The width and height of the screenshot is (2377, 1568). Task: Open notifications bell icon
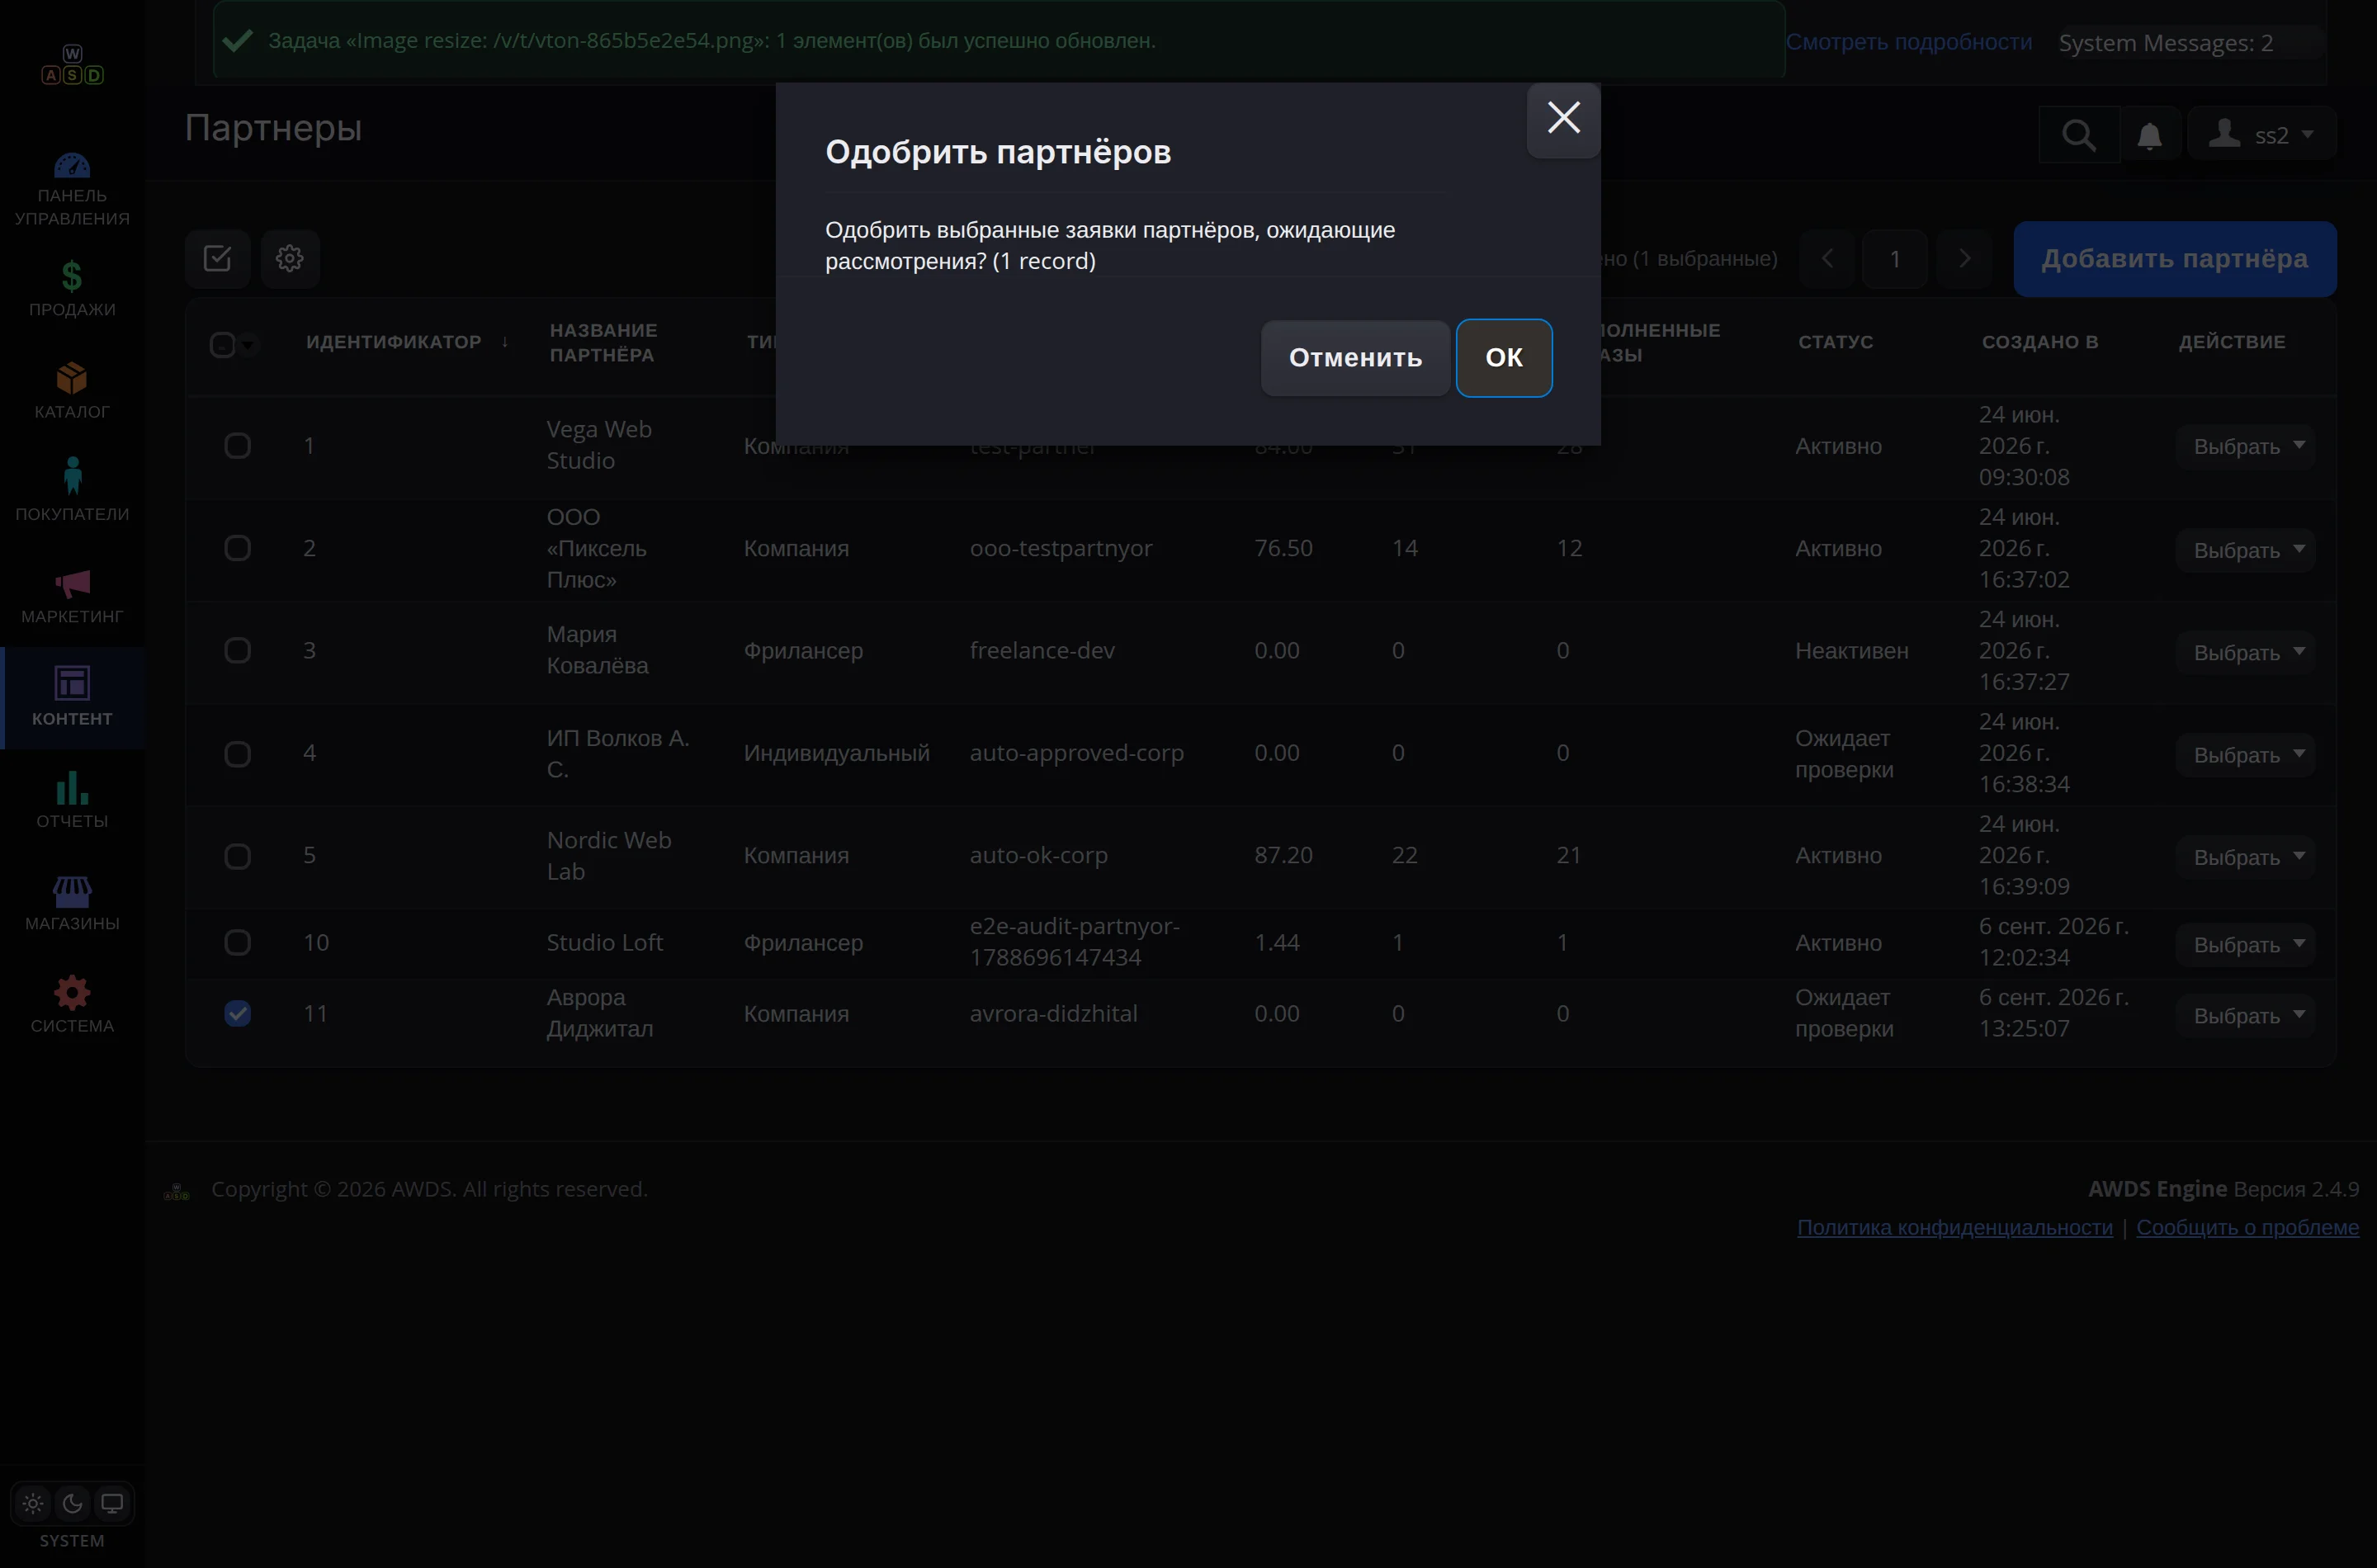(2149, 135)
